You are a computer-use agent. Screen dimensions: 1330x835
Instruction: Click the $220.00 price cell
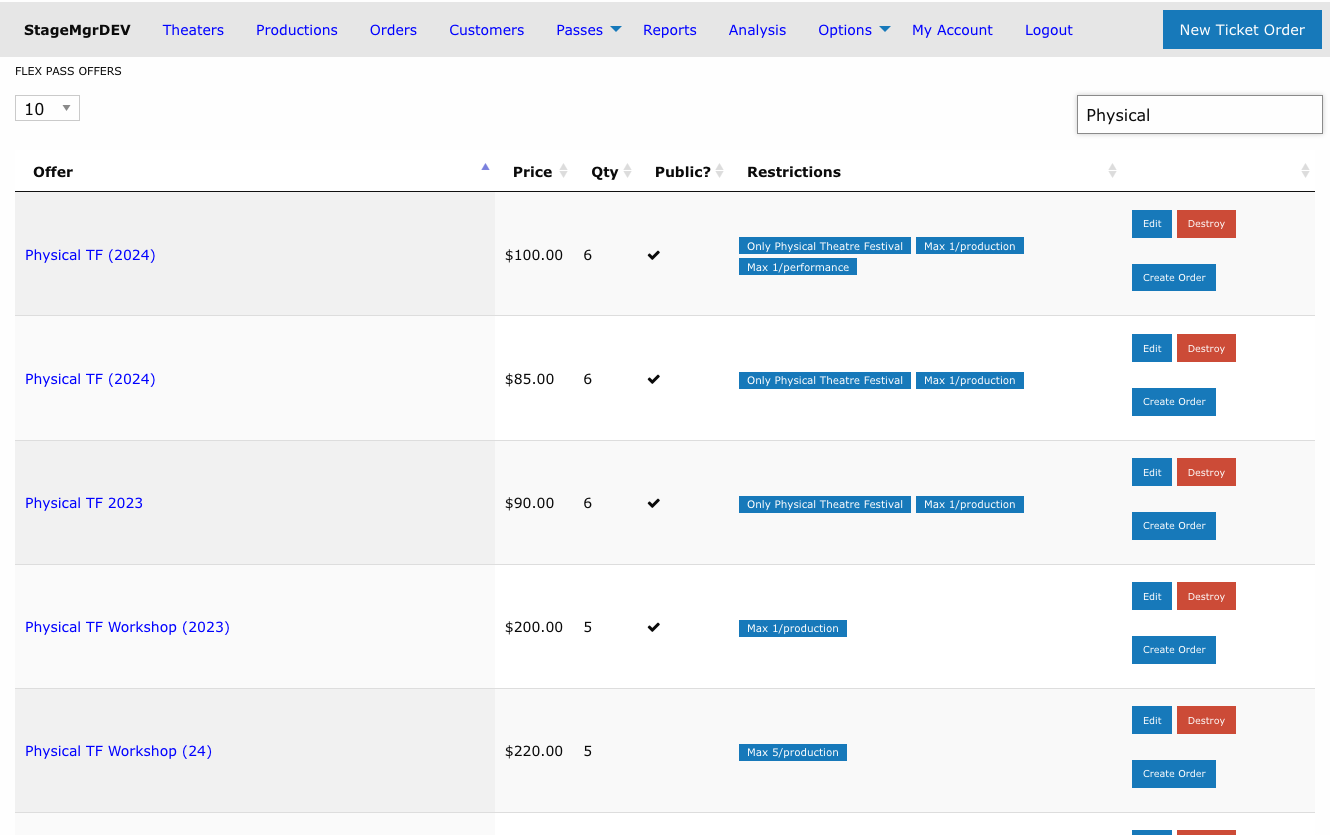pyautogui.click(x=534, y=751)
